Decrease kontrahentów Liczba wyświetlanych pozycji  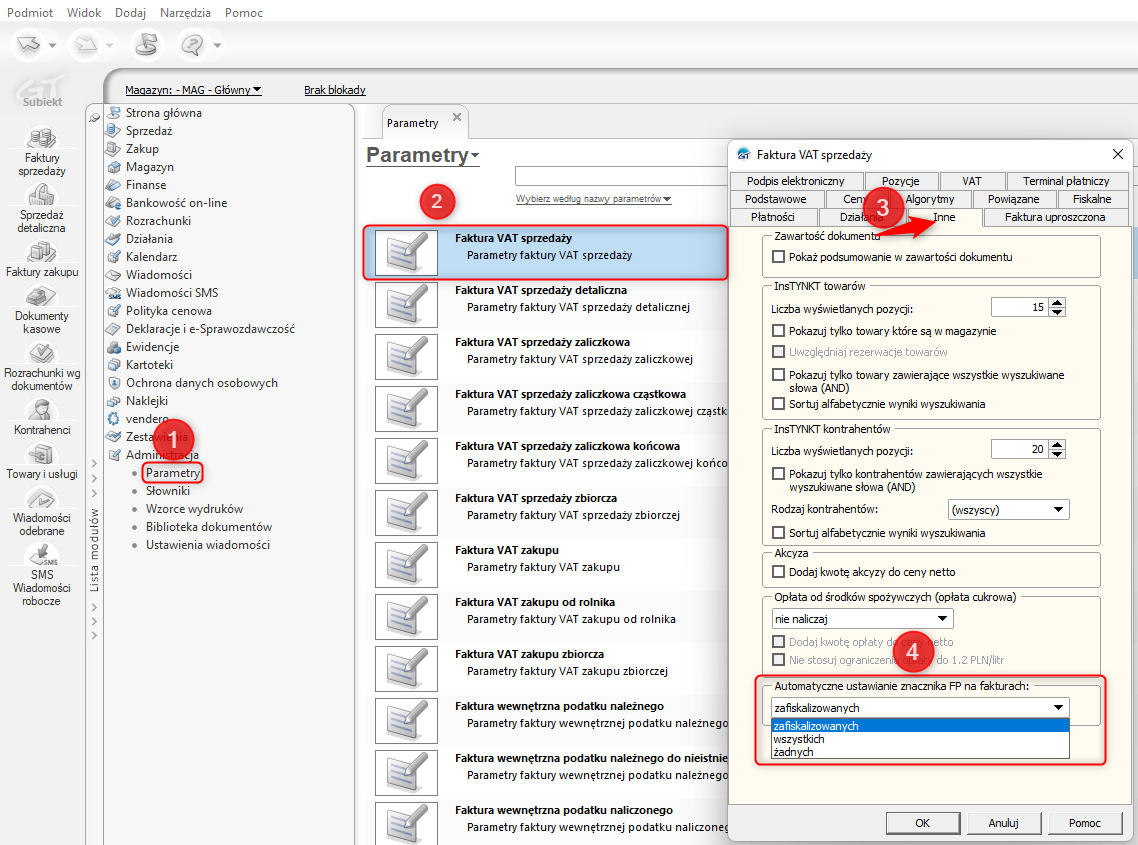(1058, 454)
